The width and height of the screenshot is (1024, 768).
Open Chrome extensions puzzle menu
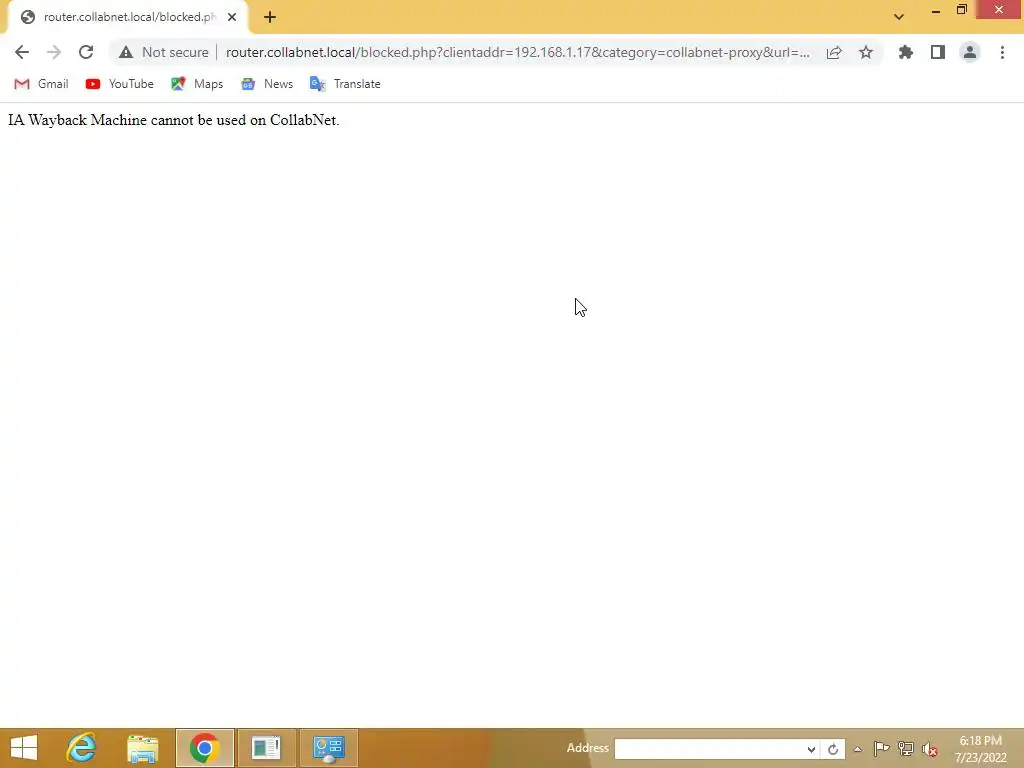click(x=906, y=52)
